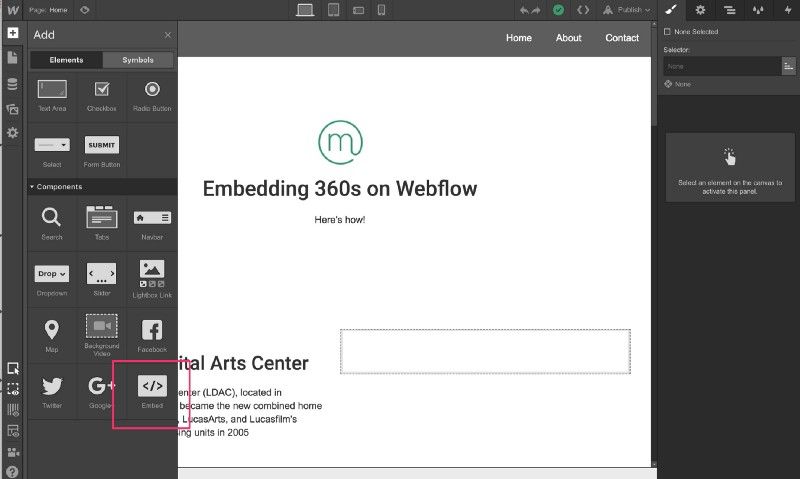This screenshot has width=800, height=479.
Task: Select the Arts Center heading
Action: click(244, 363)
